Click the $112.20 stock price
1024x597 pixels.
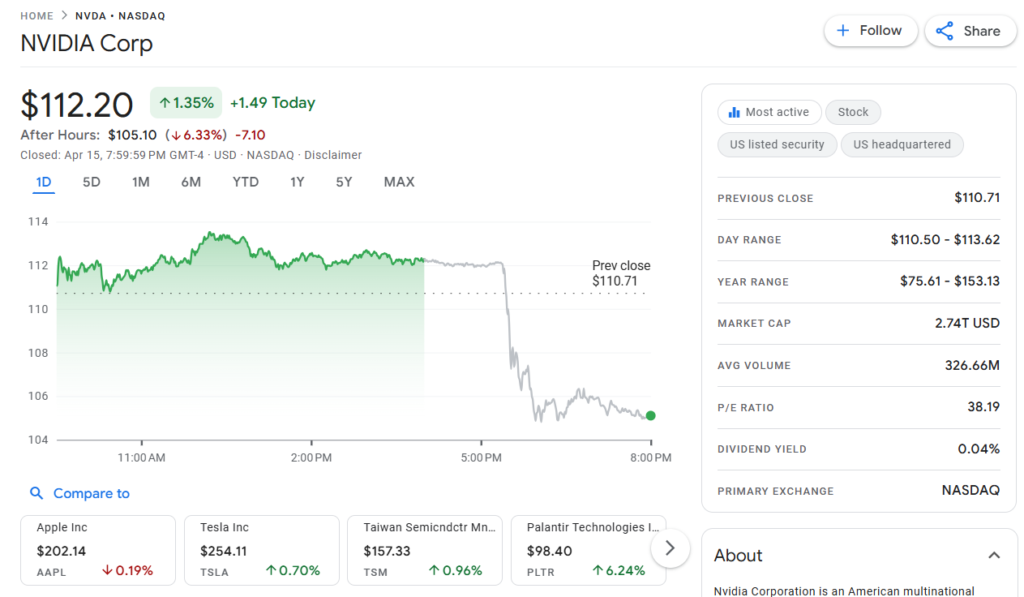[77, 105]
